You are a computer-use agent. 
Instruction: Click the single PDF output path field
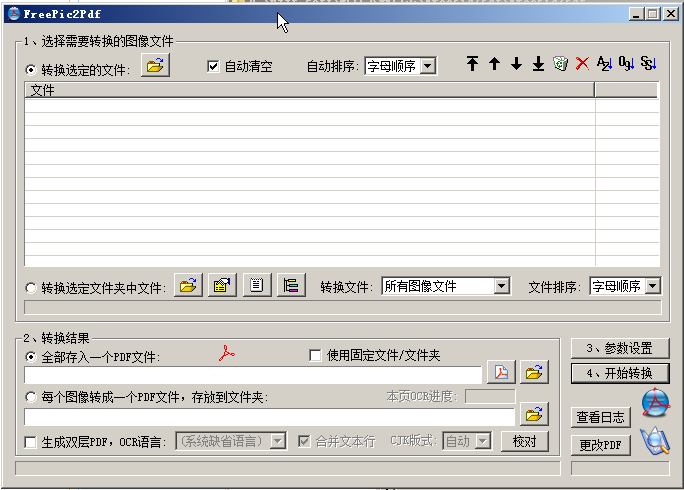tap(253, 375)
